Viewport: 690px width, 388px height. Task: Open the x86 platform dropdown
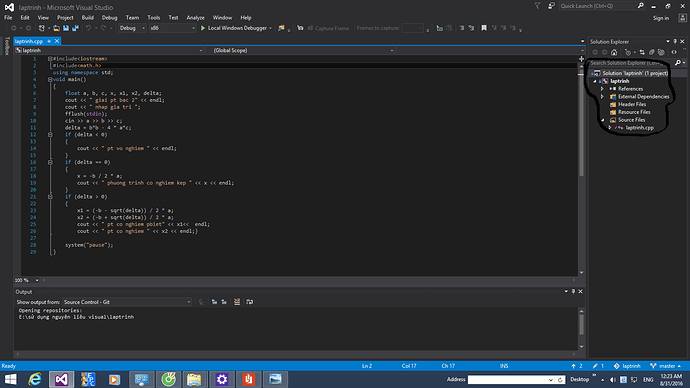pos(172,28)
